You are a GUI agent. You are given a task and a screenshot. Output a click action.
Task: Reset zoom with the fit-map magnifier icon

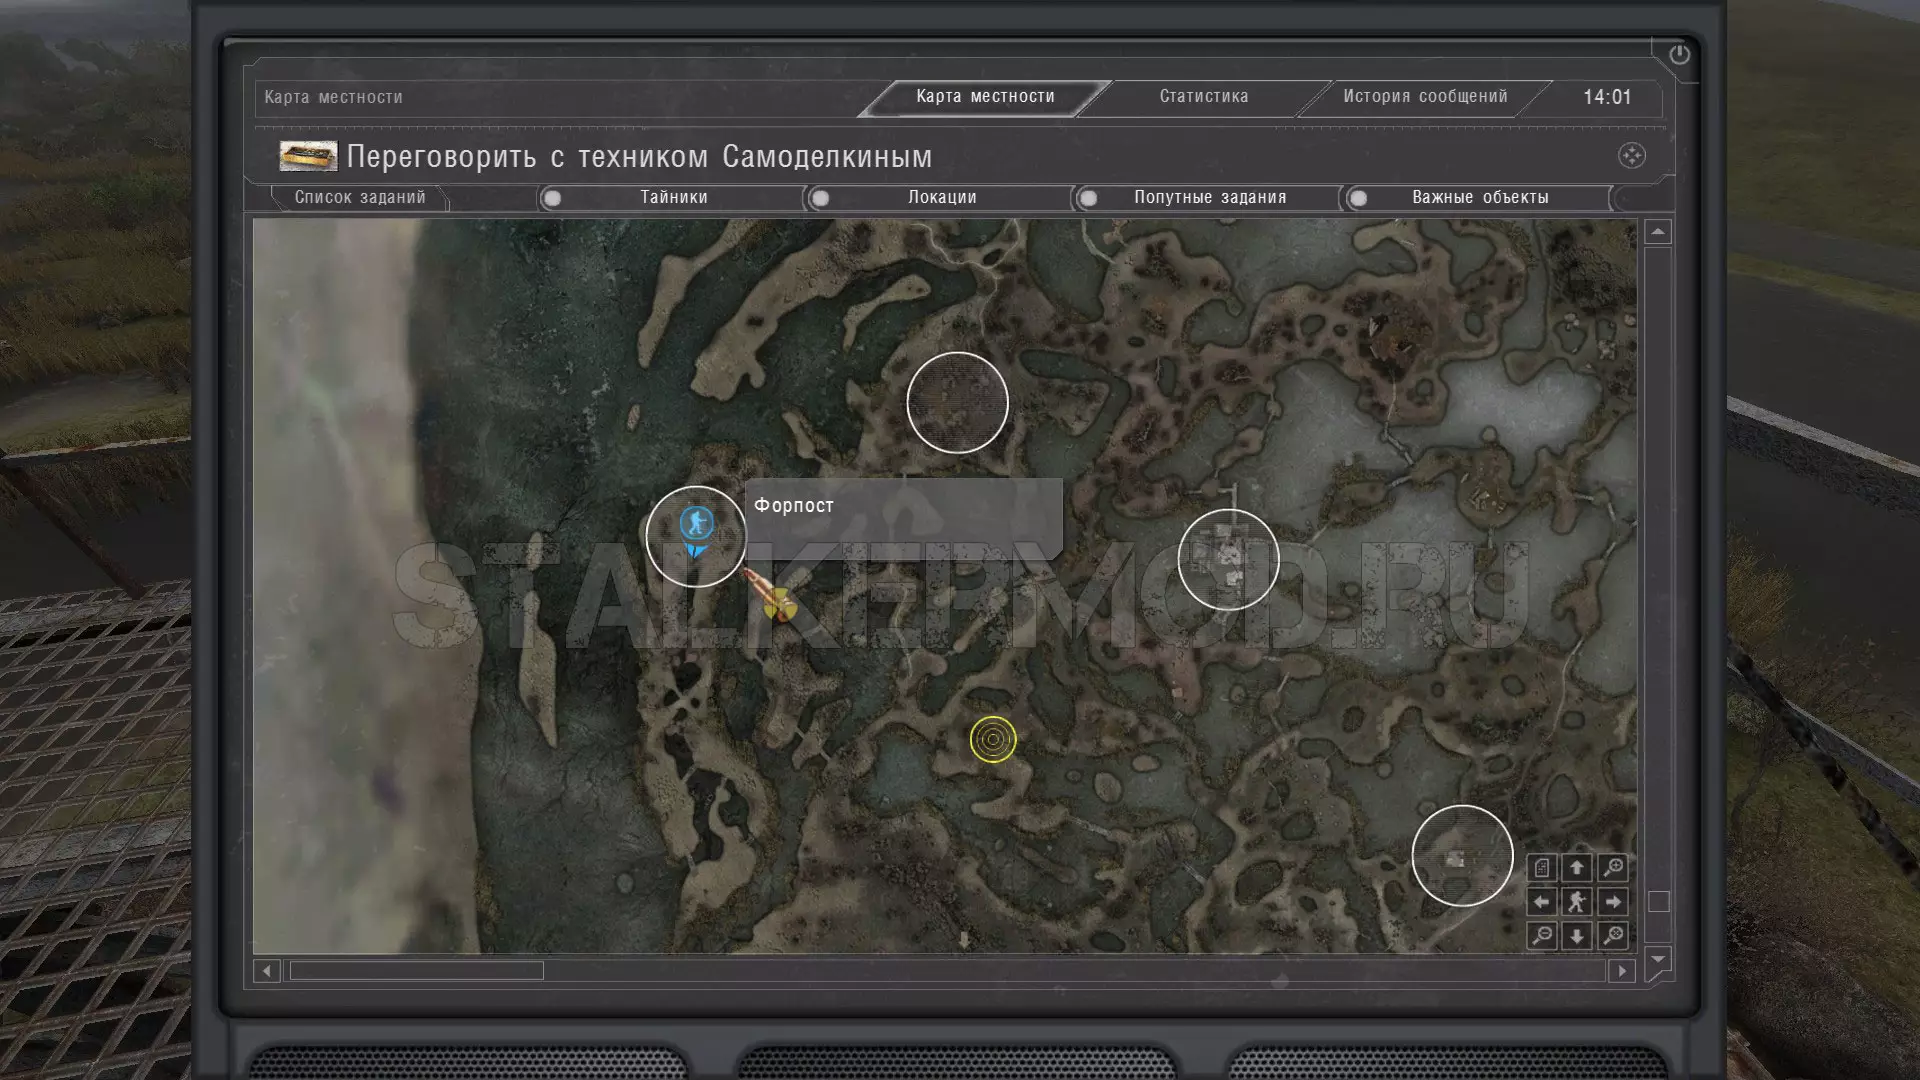(1613, 936)
